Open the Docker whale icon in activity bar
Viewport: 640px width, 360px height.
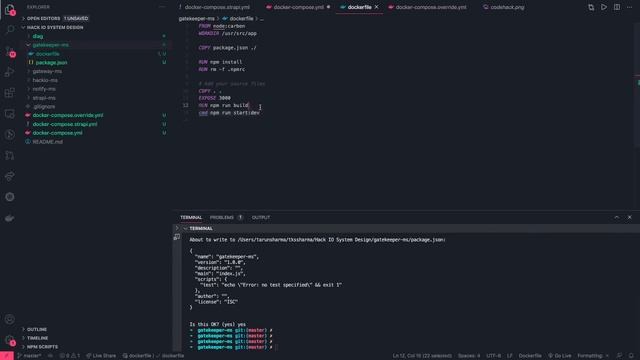pyautogui.click(x=10, y=218)
